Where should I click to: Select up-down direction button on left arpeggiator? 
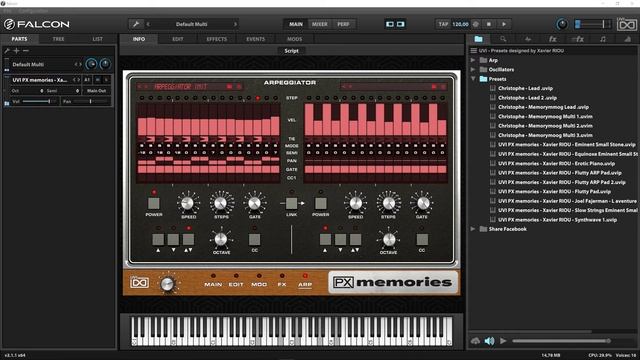click(x=188, y=239)
